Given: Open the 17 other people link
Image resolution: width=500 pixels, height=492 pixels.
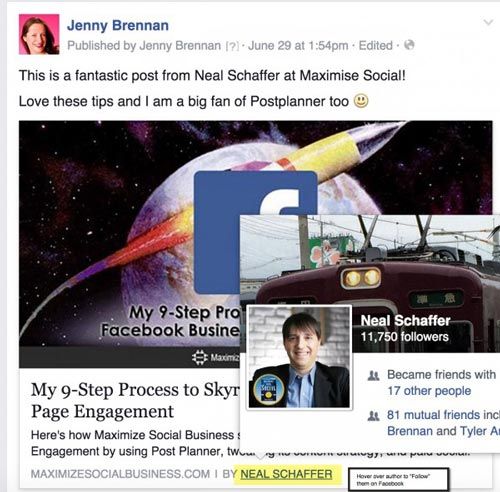Looking at the screenshot, I should pos(429,391).
